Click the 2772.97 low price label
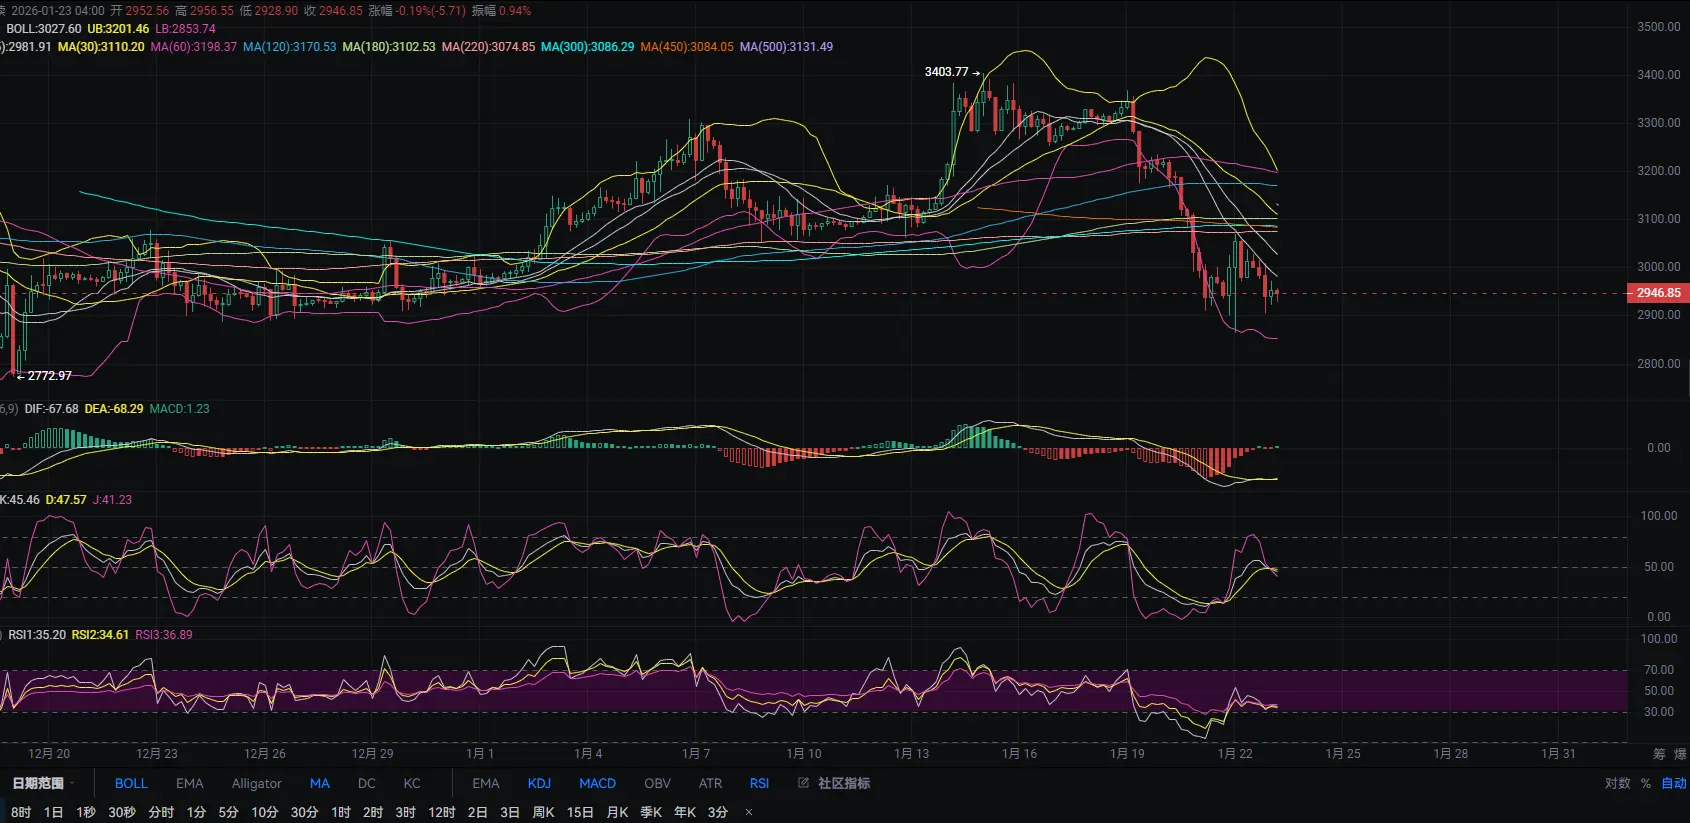Viewport: 1690px width, 823px height. [x=49, y=376]
